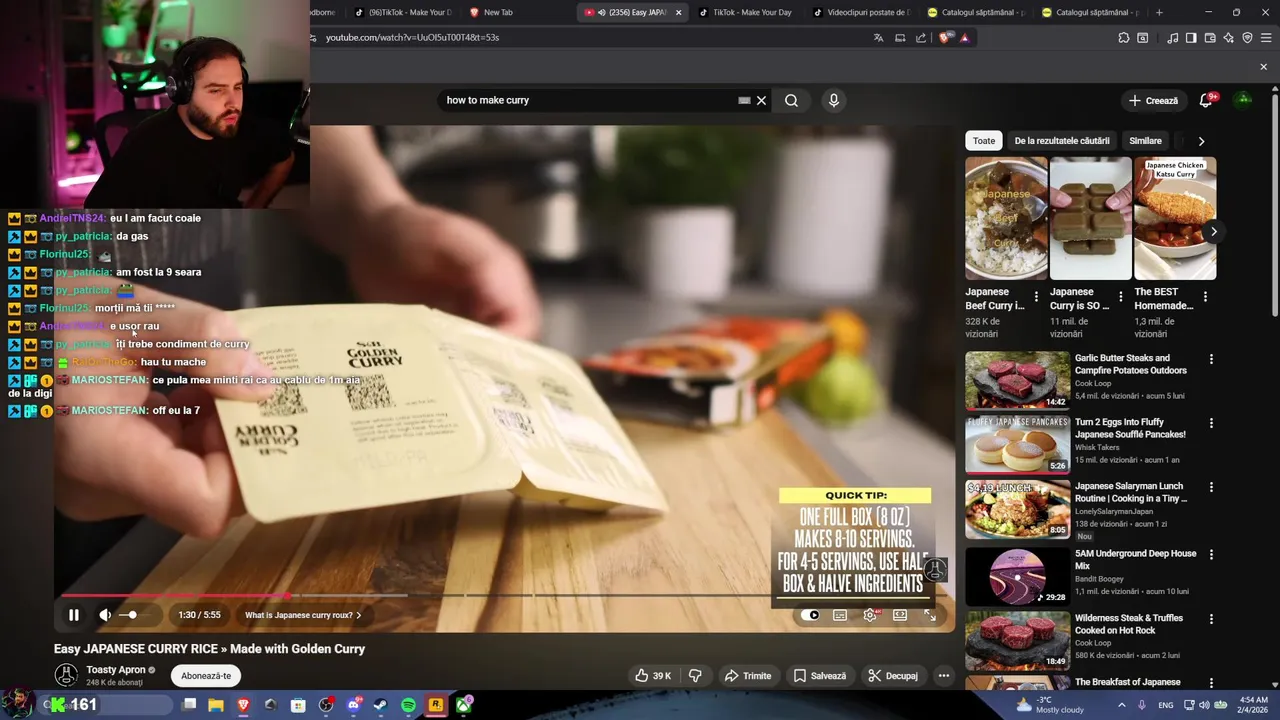Click the Decupaj clip button

[893, 676]
